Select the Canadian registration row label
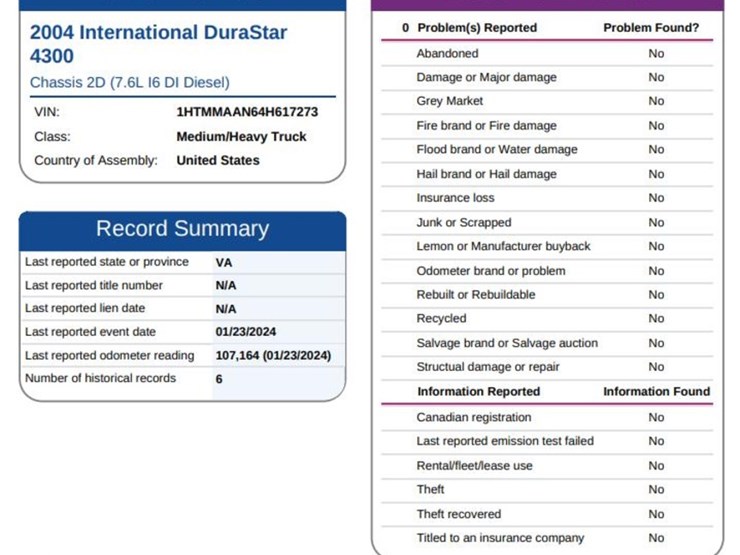Screen dimensions: 740x555 tap(473, 417)
